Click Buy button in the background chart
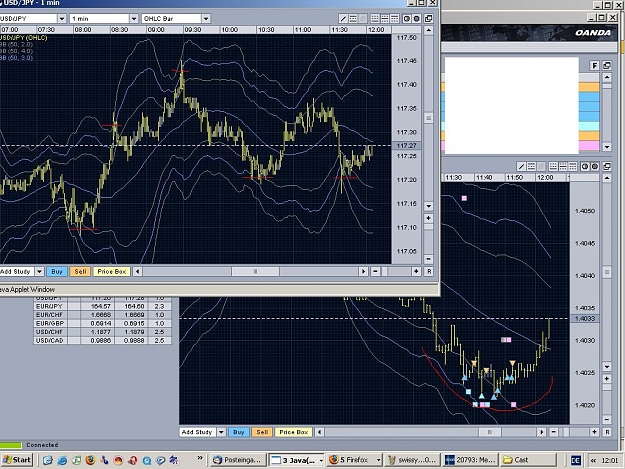 (239, 432)
